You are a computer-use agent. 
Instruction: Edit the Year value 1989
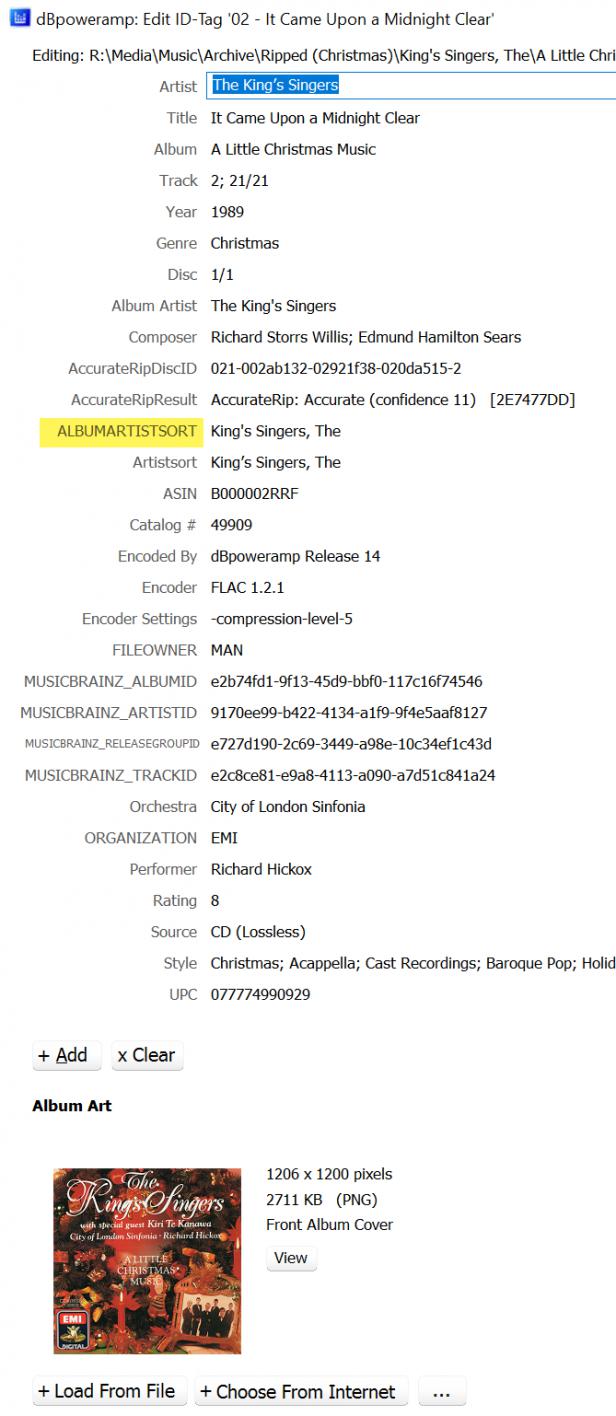(227, 212)
